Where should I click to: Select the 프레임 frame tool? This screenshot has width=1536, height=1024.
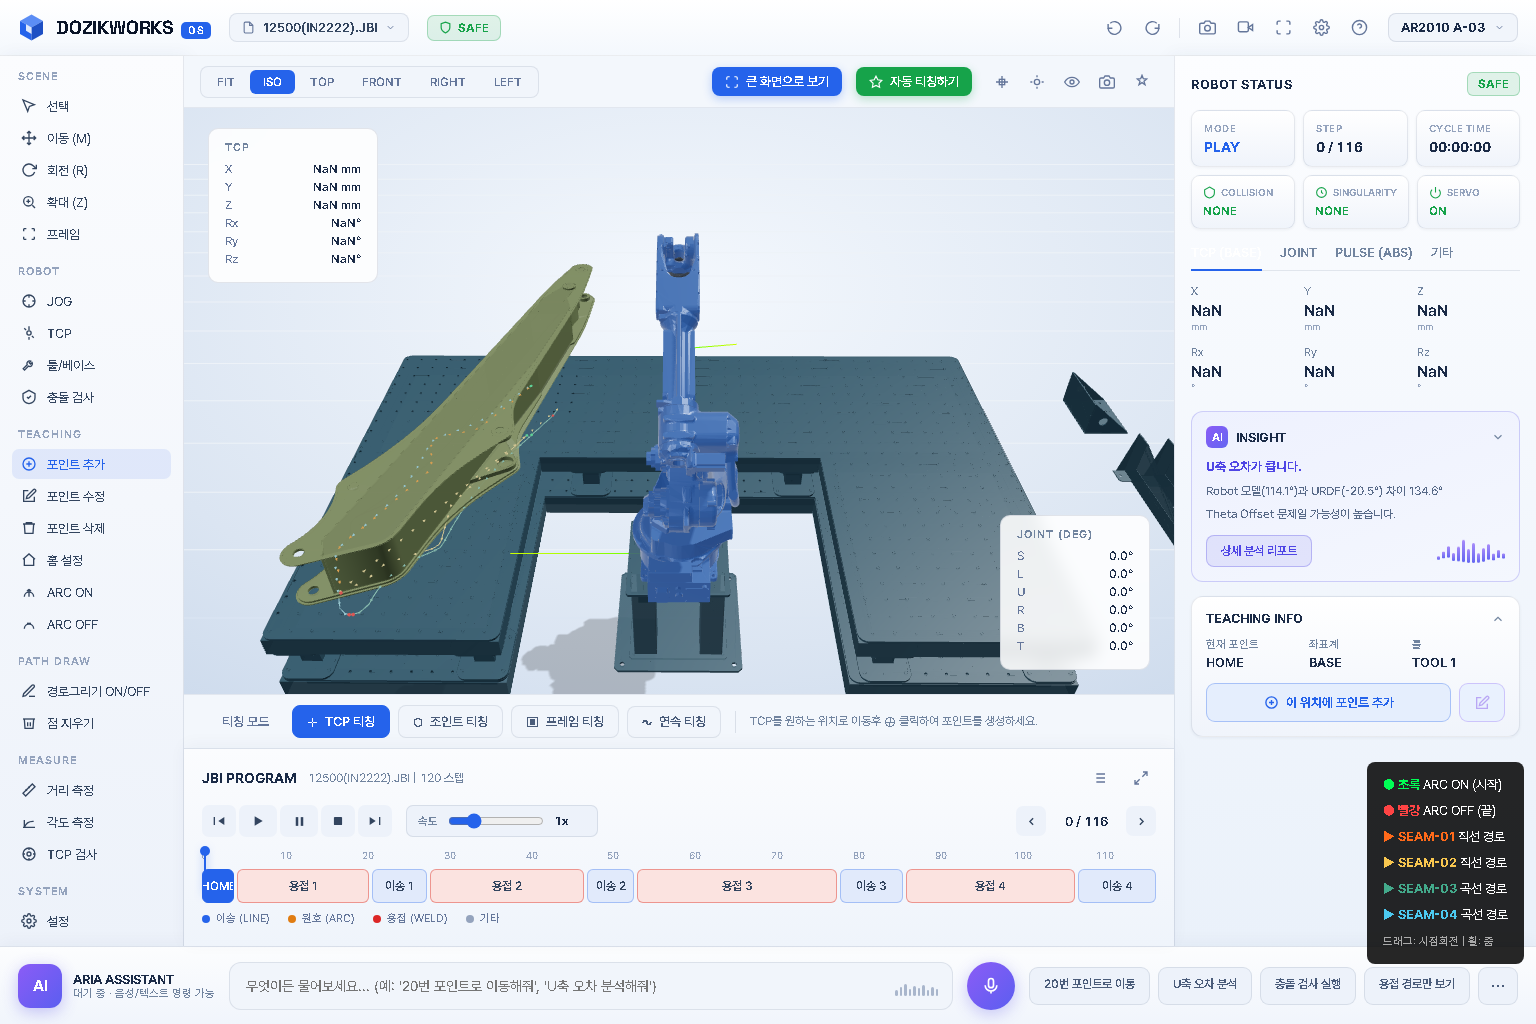[91, 234]
